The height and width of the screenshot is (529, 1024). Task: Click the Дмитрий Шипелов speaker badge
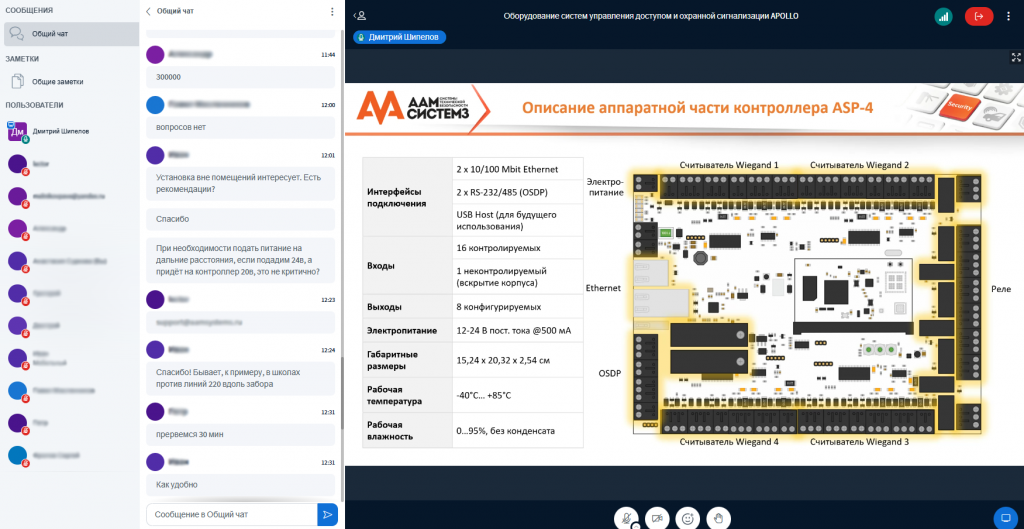(x=400, y=38)
